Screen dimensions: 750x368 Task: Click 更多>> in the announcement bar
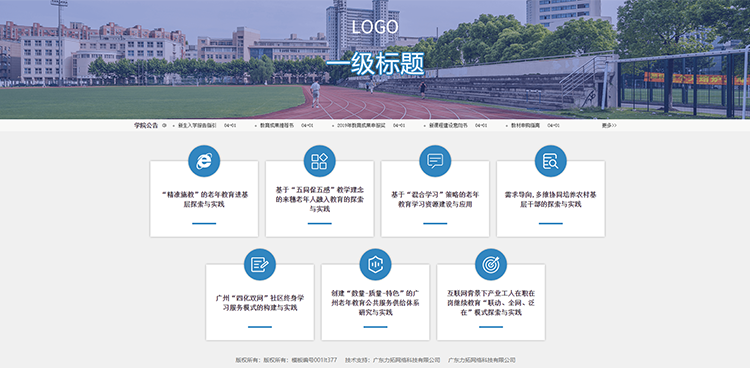(x=609, y=125)
